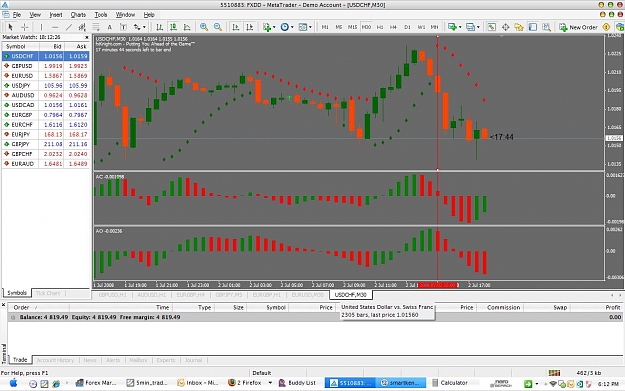Image resolution: width=625 pixels, height=391 pixels.
Task: Select the cursor arrow tool
Action: click(x=10, y=27)
